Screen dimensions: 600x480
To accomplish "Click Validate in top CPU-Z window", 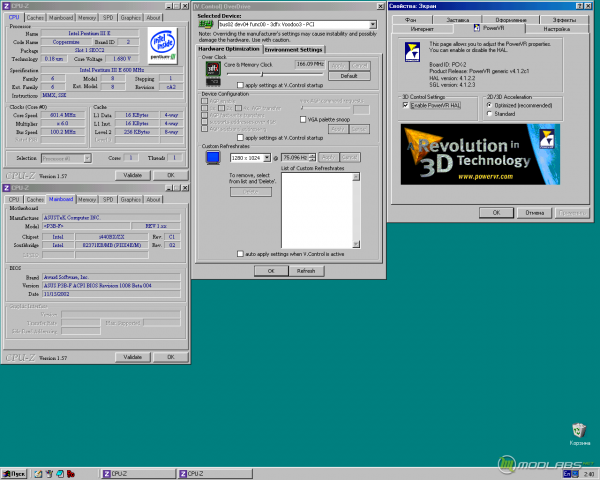I will (x=132, y=175).
